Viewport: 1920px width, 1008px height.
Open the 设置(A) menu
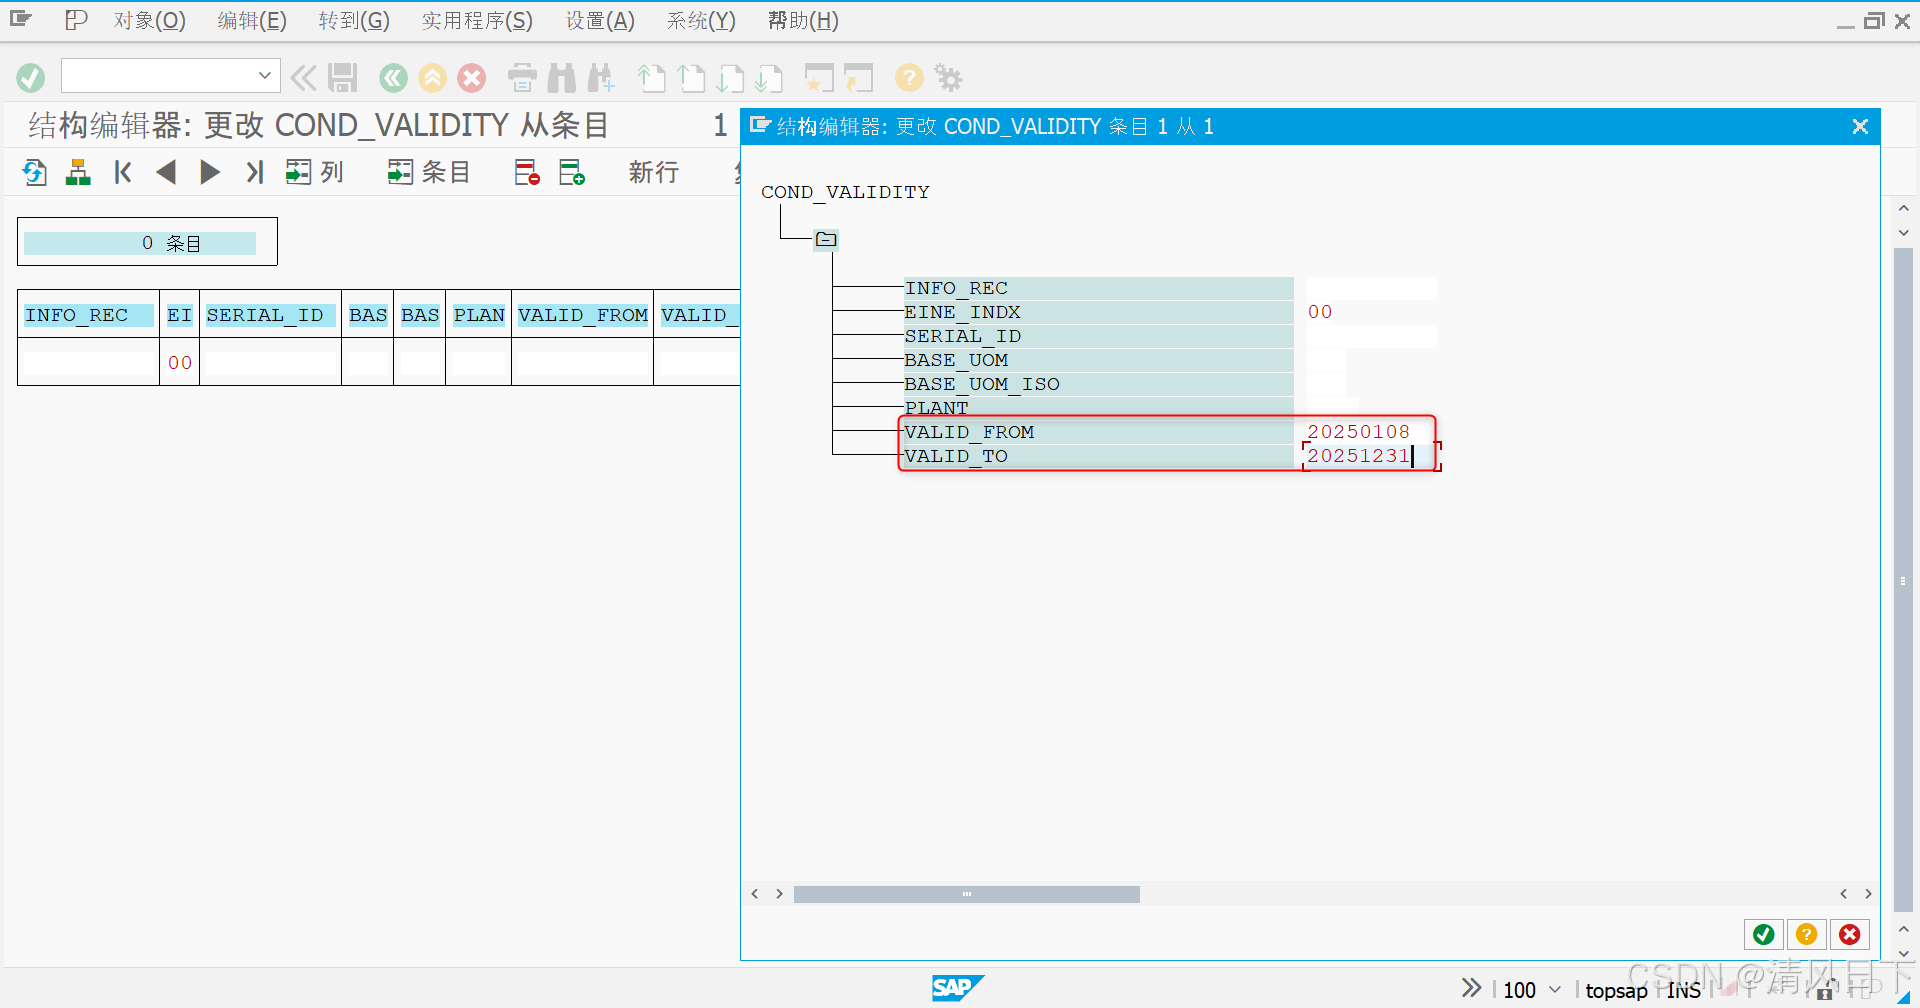(x=600, y=20)
